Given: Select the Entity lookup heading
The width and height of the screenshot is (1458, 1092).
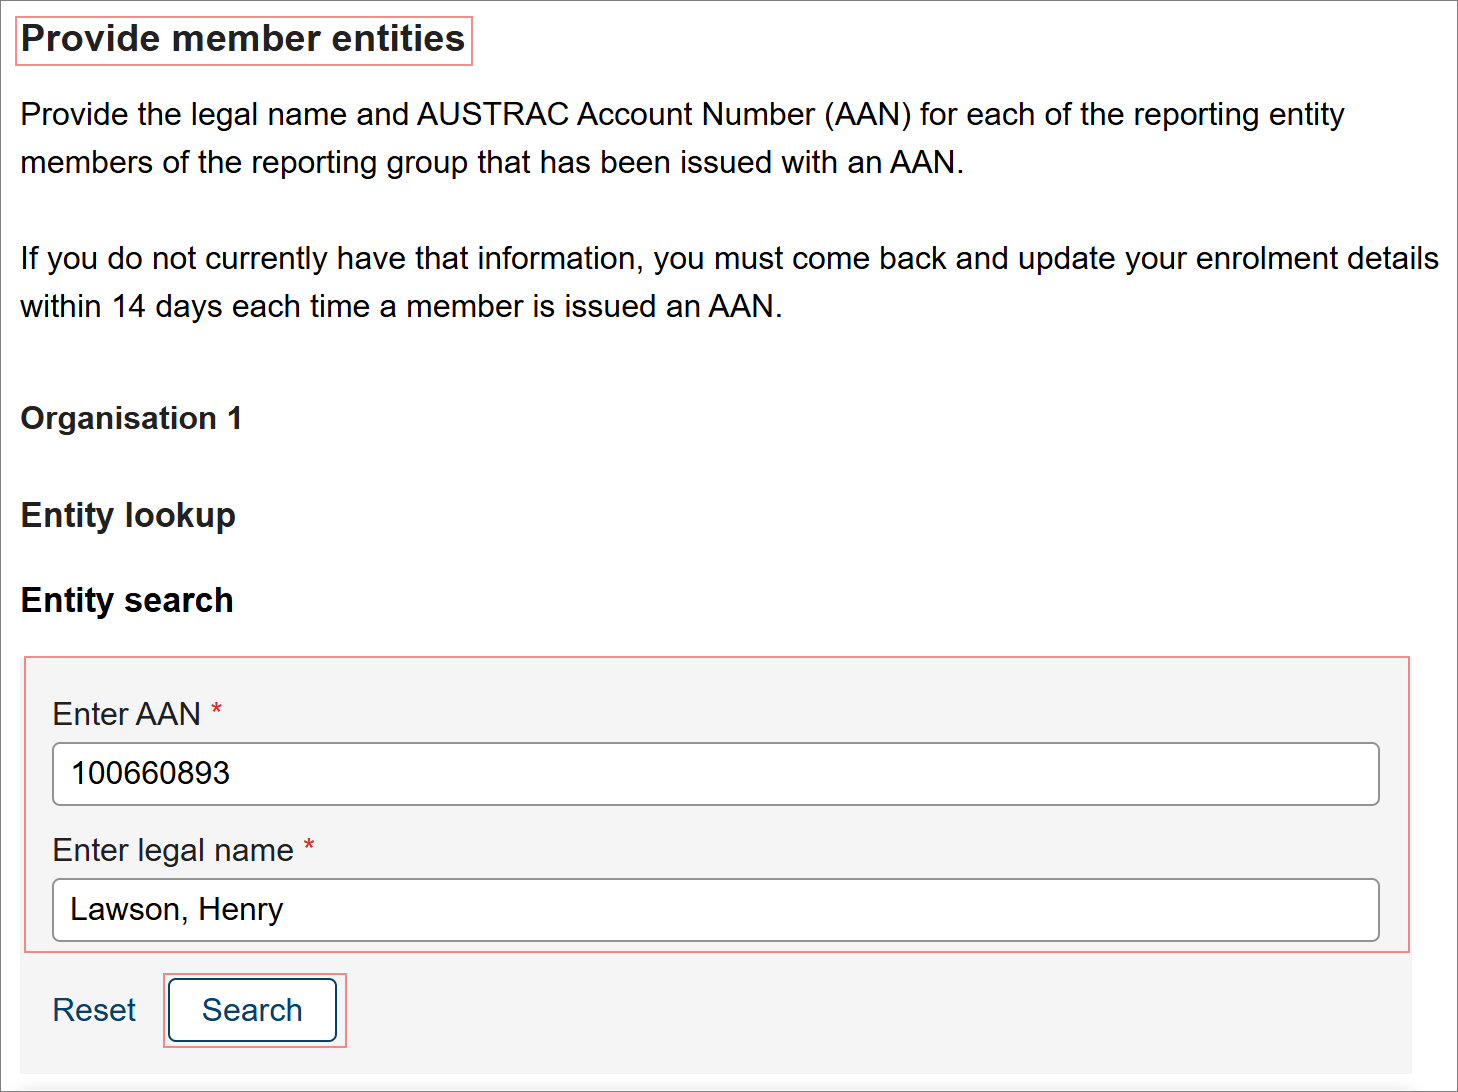Looking at the screenshot, I should point(127,515).
